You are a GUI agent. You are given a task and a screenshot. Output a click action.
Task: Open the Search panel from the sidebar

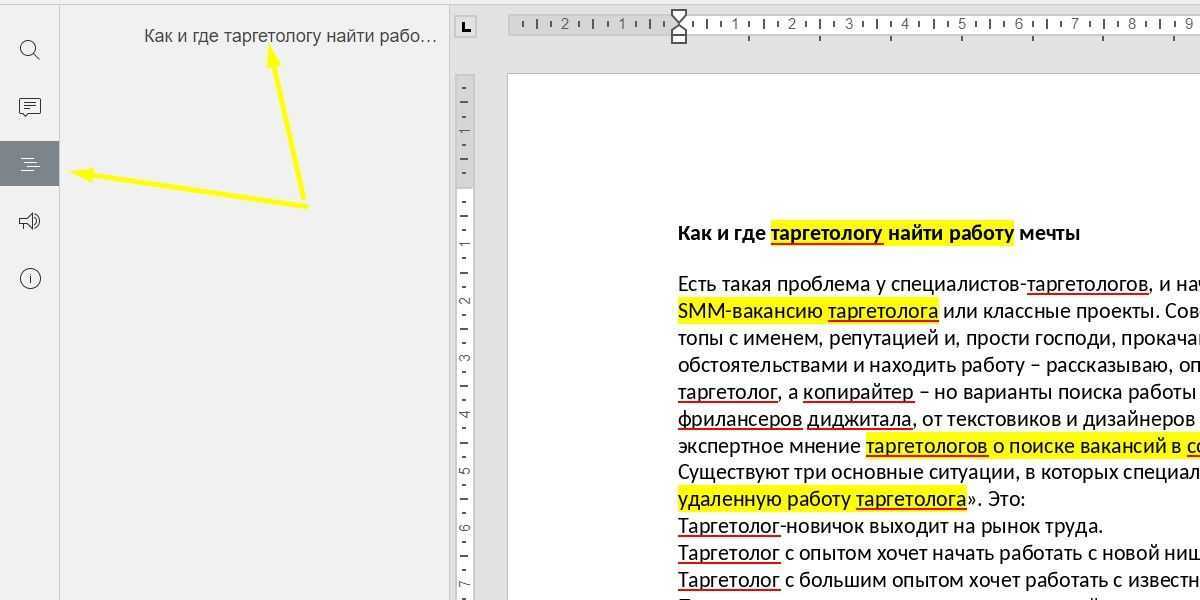tap(30, 50)
